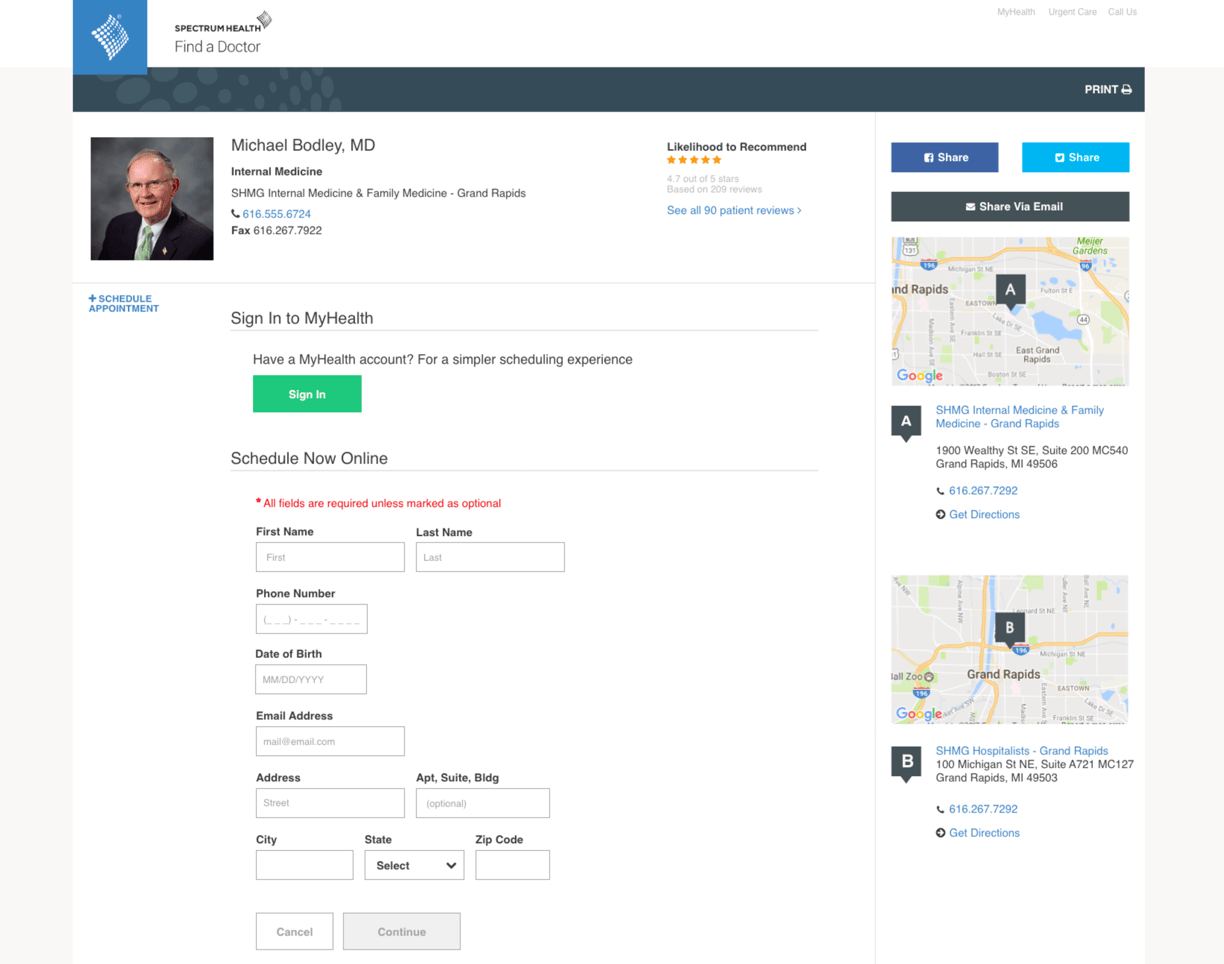Click the Spectrum Health blue logo
The height and width of the screenshot is (964, 1224).
[110, 37]
